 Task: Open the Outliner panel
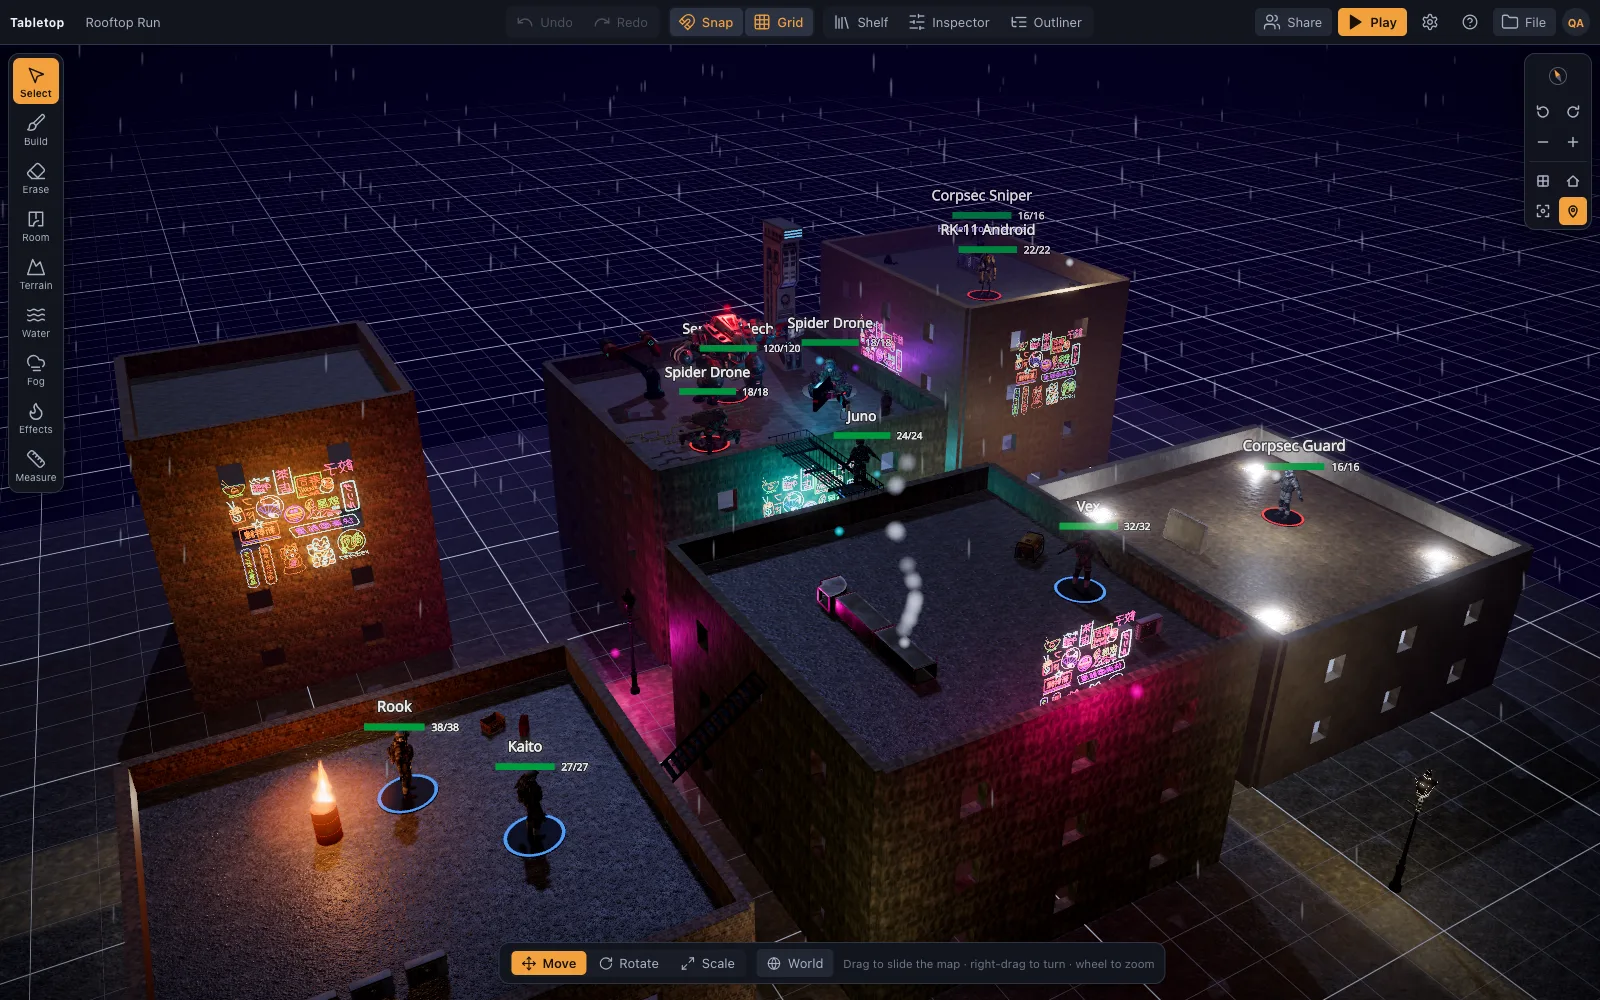point(1046,22)
